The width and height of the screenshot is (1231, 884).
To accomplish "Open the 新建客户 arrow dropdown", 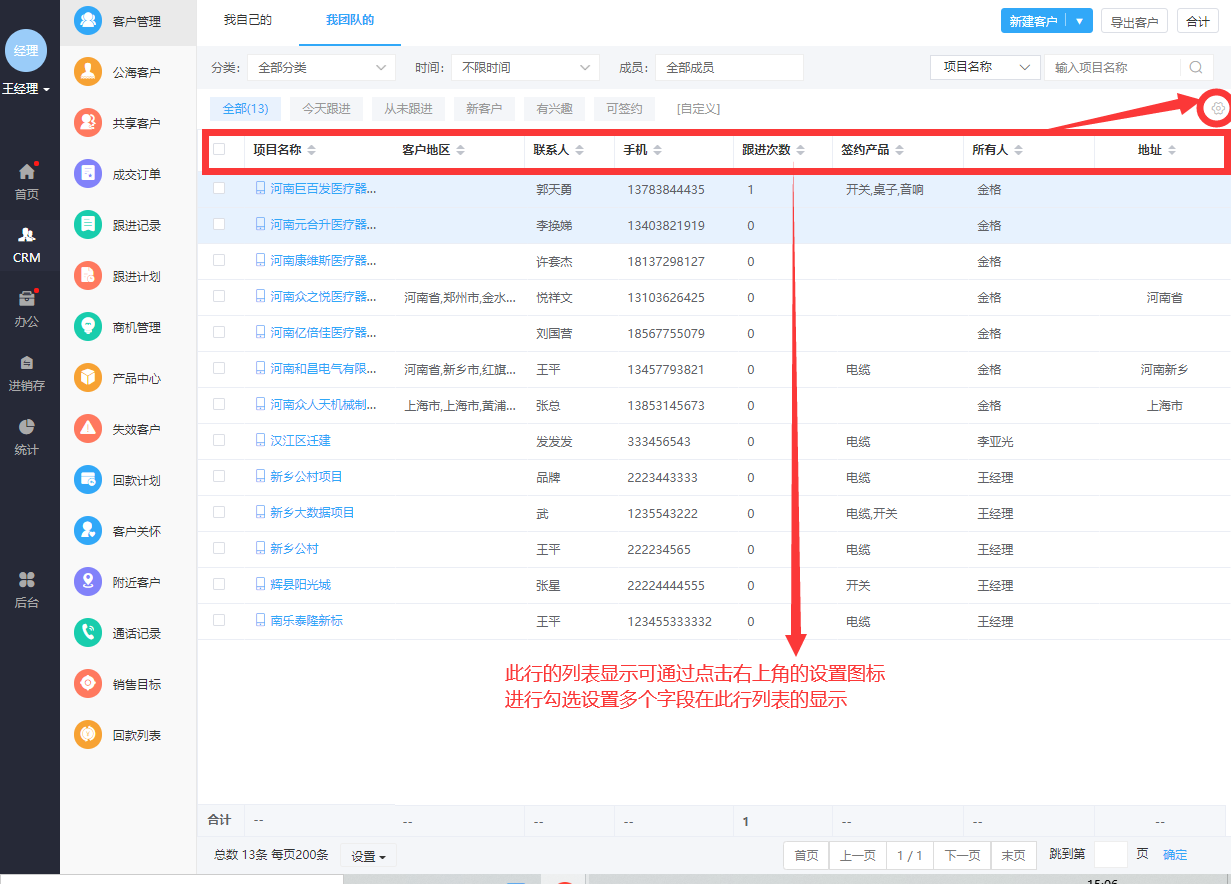I will (1079, 21).
